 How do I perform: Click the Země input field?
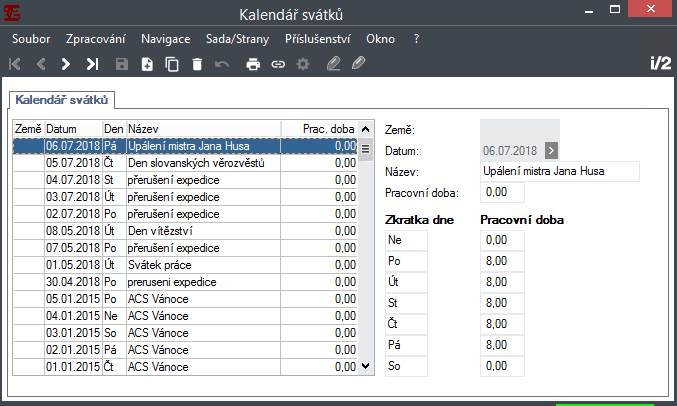[x=520, y=130]
